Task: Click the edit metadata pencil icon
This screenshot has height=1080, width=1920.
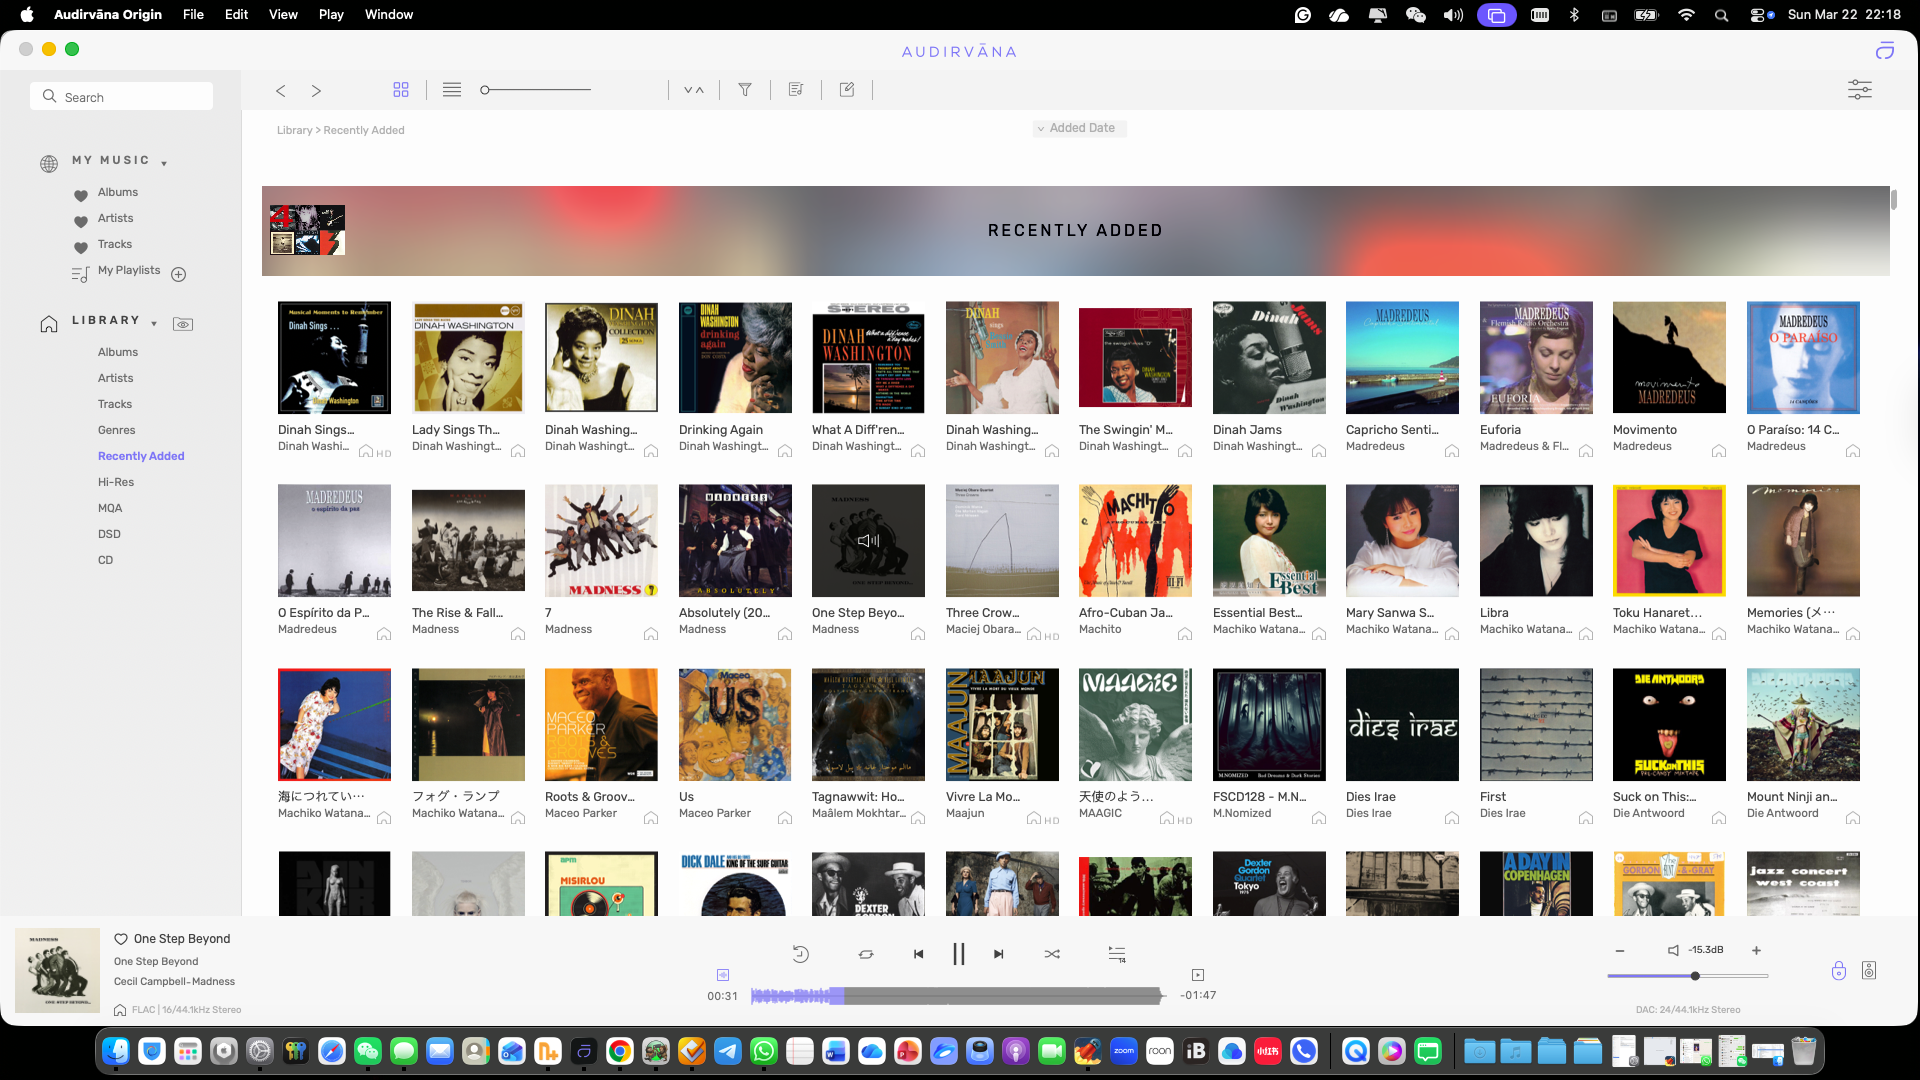Action: [847, 90]
